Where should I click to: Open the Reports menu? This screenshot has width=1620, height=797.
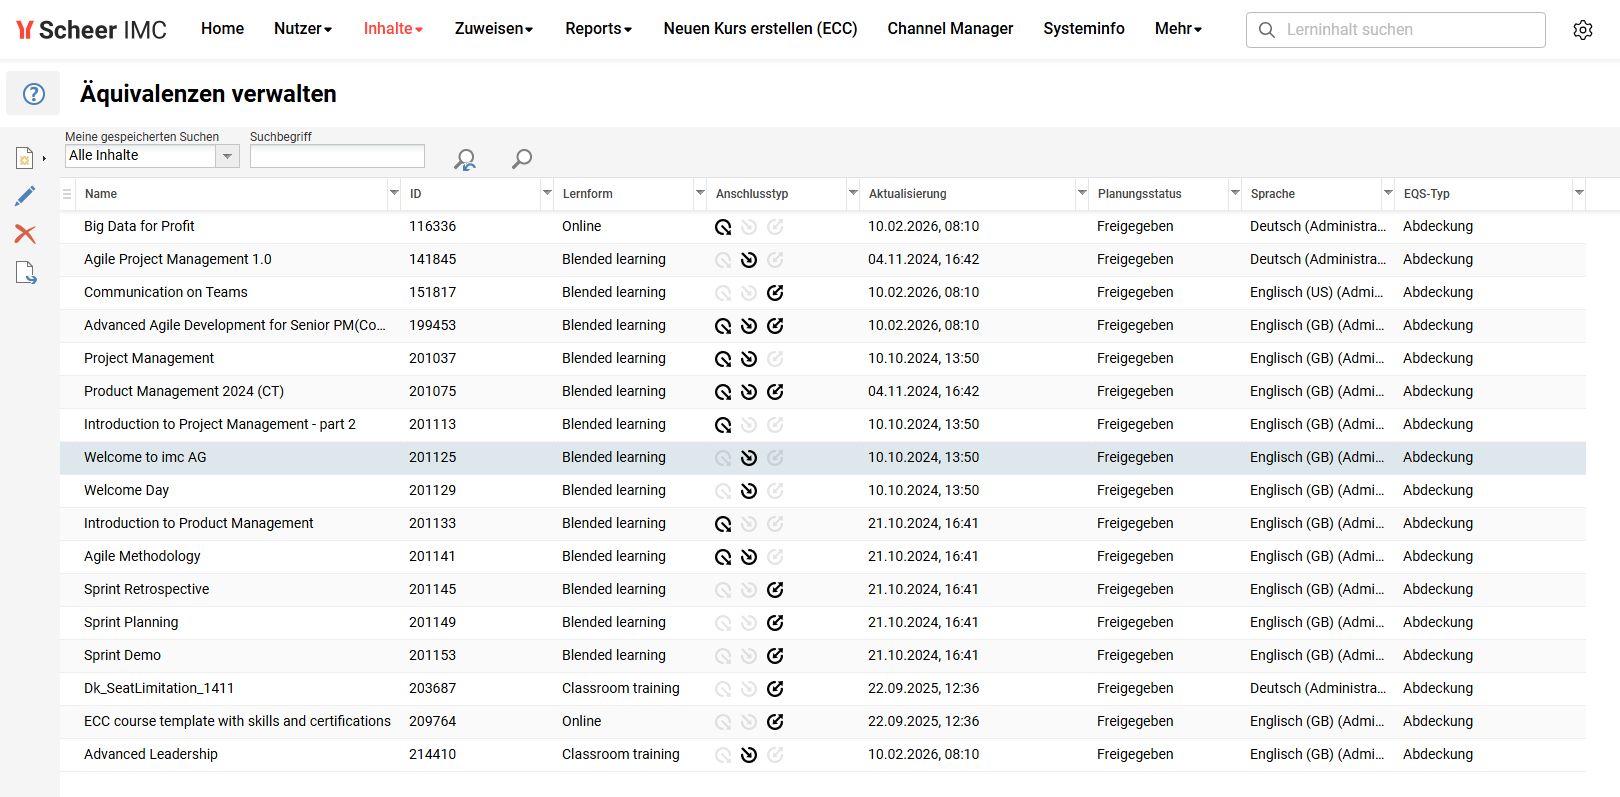tap(598, 29)
